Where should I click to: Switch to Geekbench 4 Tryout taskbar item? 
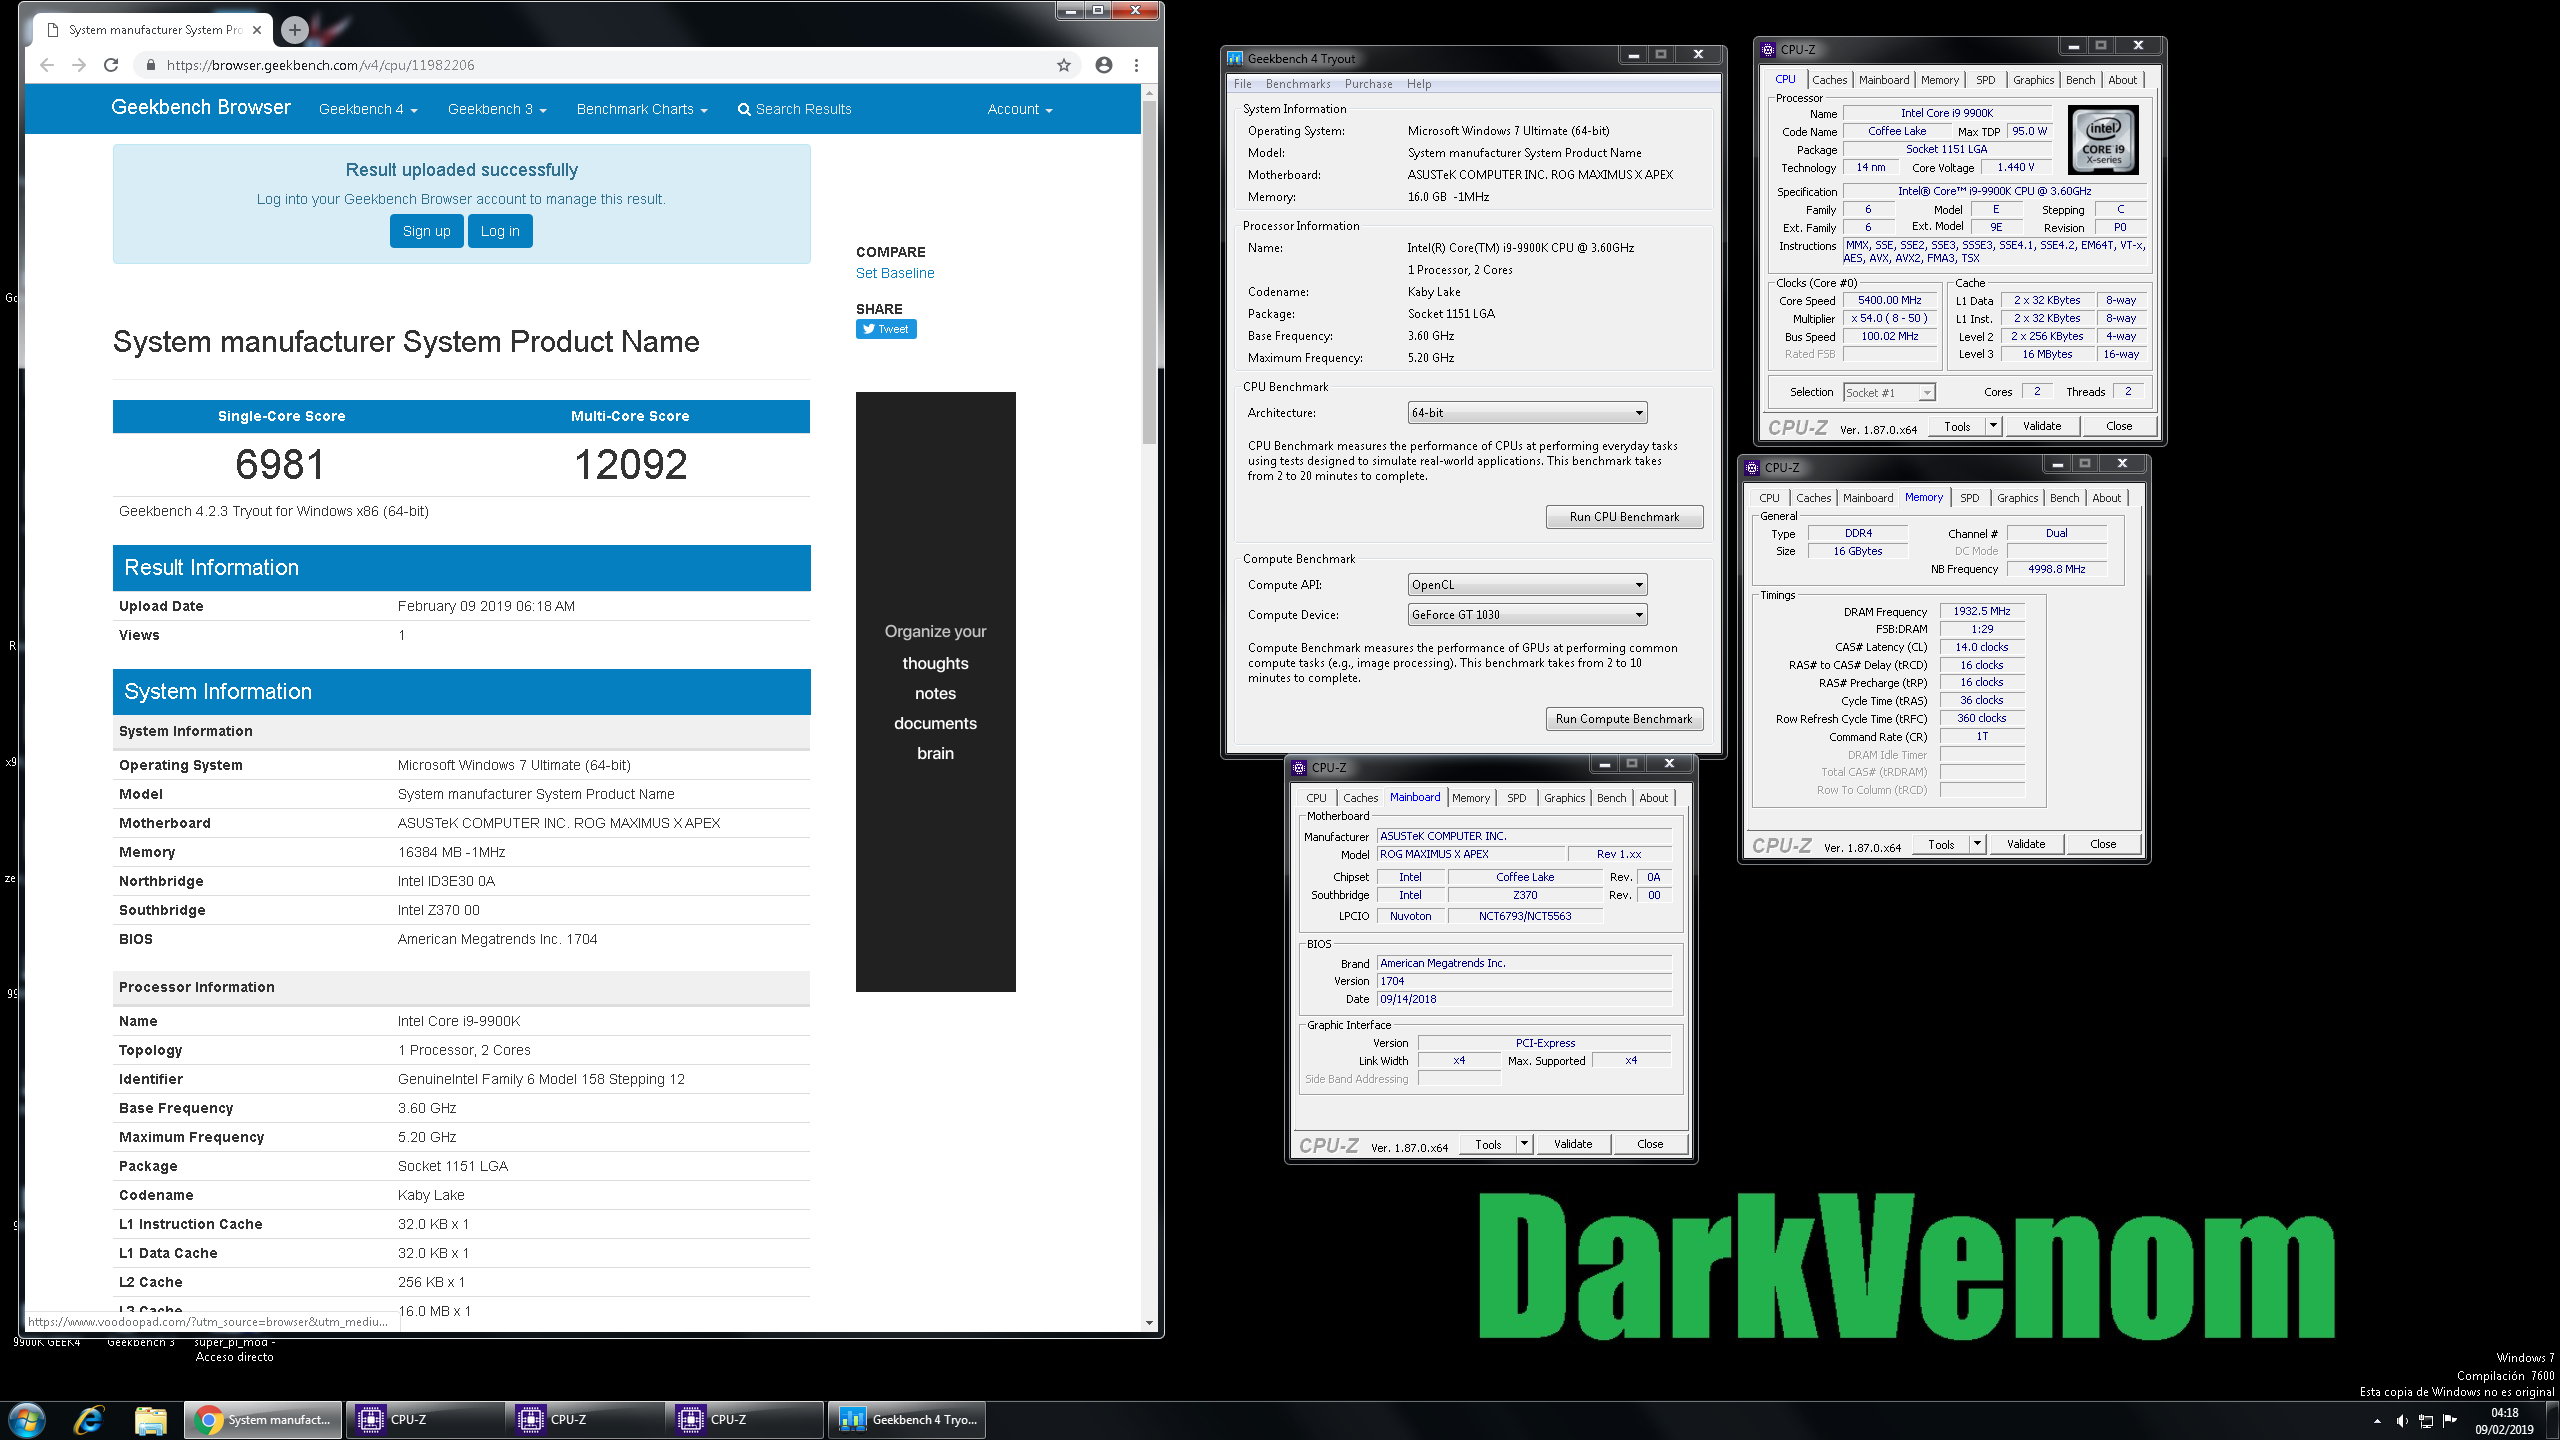[x=908, y=1419]
